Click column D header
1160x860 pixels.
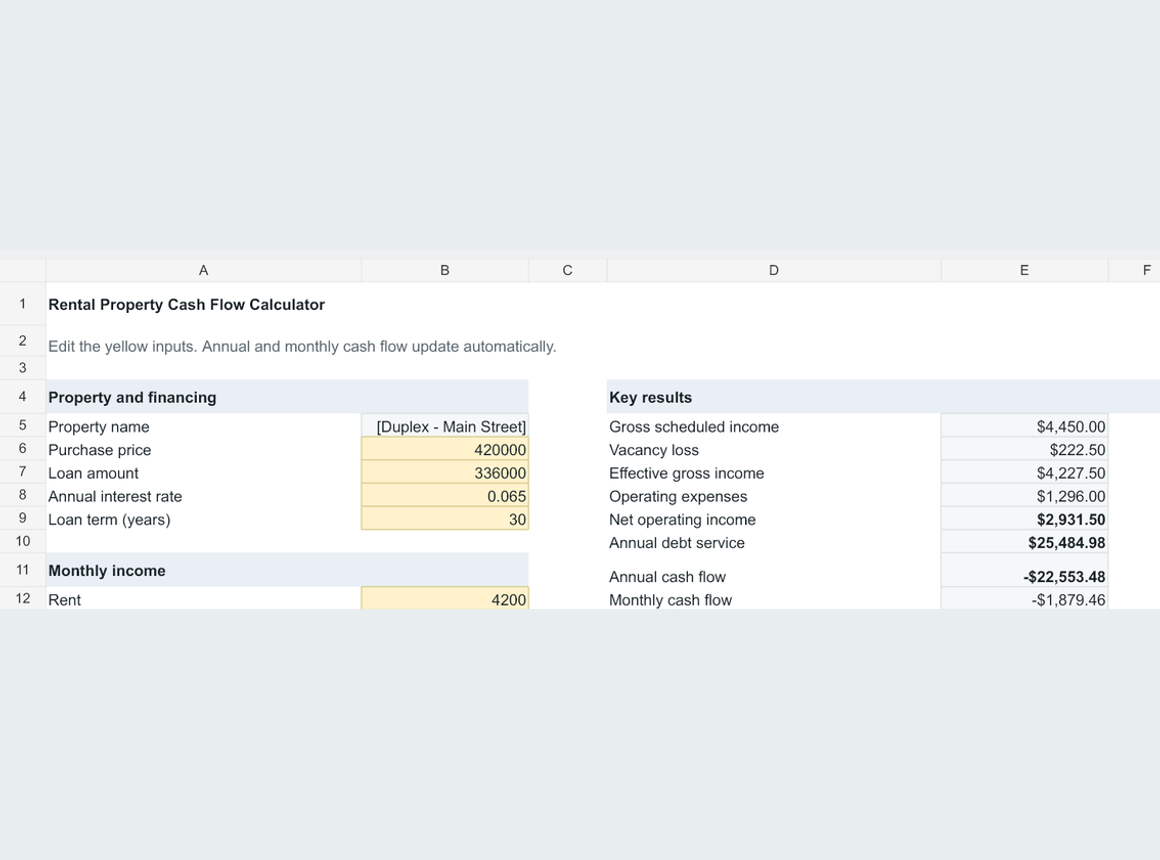(774, 270)
